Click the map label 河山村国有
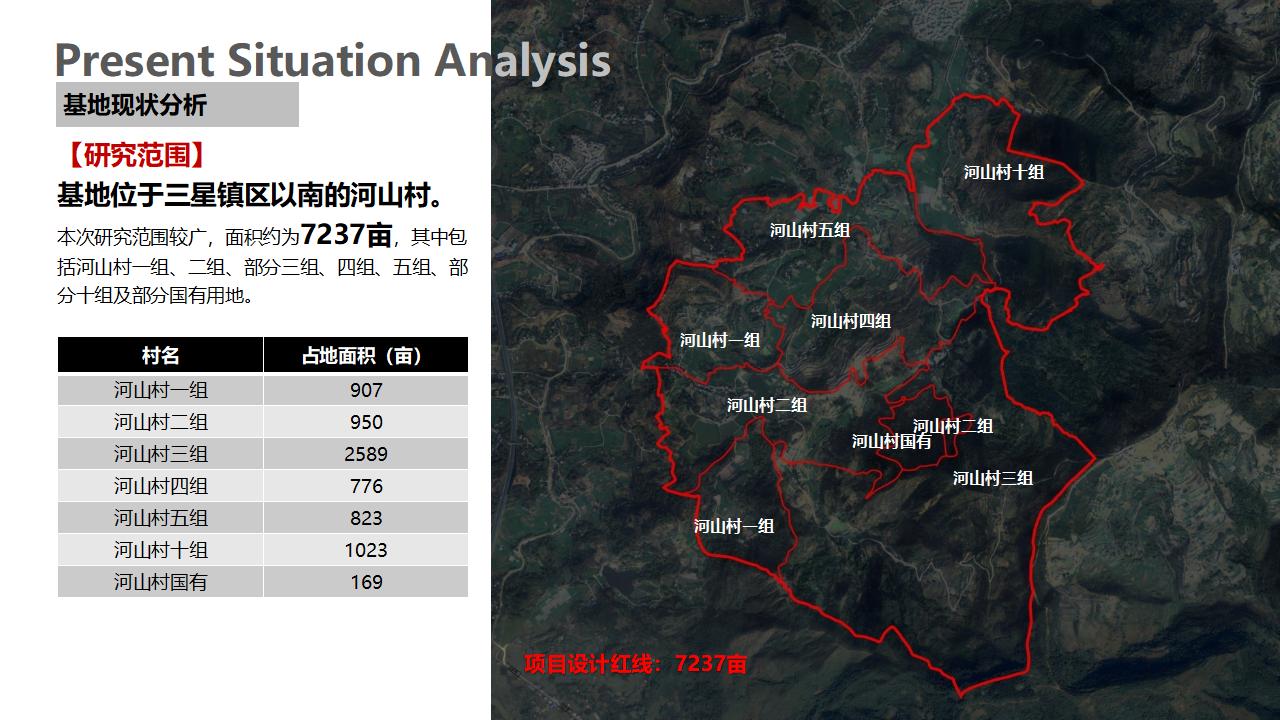Screen dimensions: 1280x720 (x=892, y=441)
